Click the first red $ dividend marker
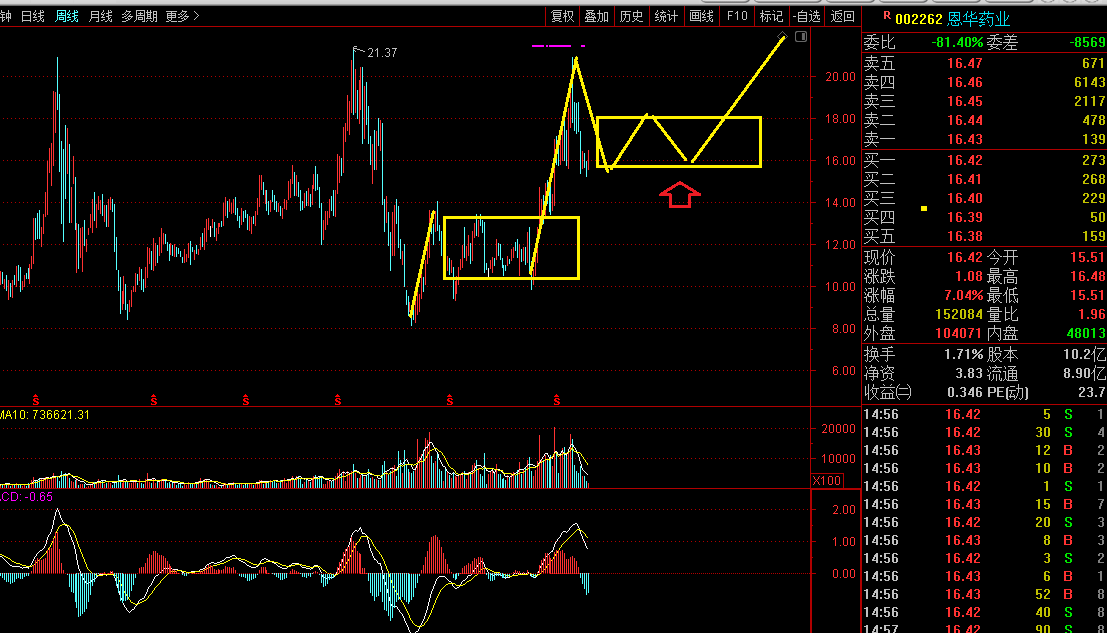 36,400
